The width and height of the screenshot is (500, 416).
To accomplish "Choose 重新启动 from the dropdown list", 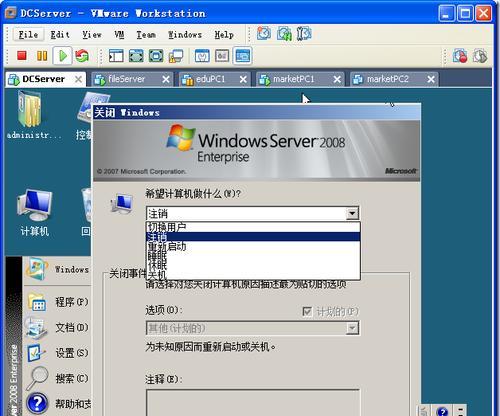I will (x=253, y=247).
